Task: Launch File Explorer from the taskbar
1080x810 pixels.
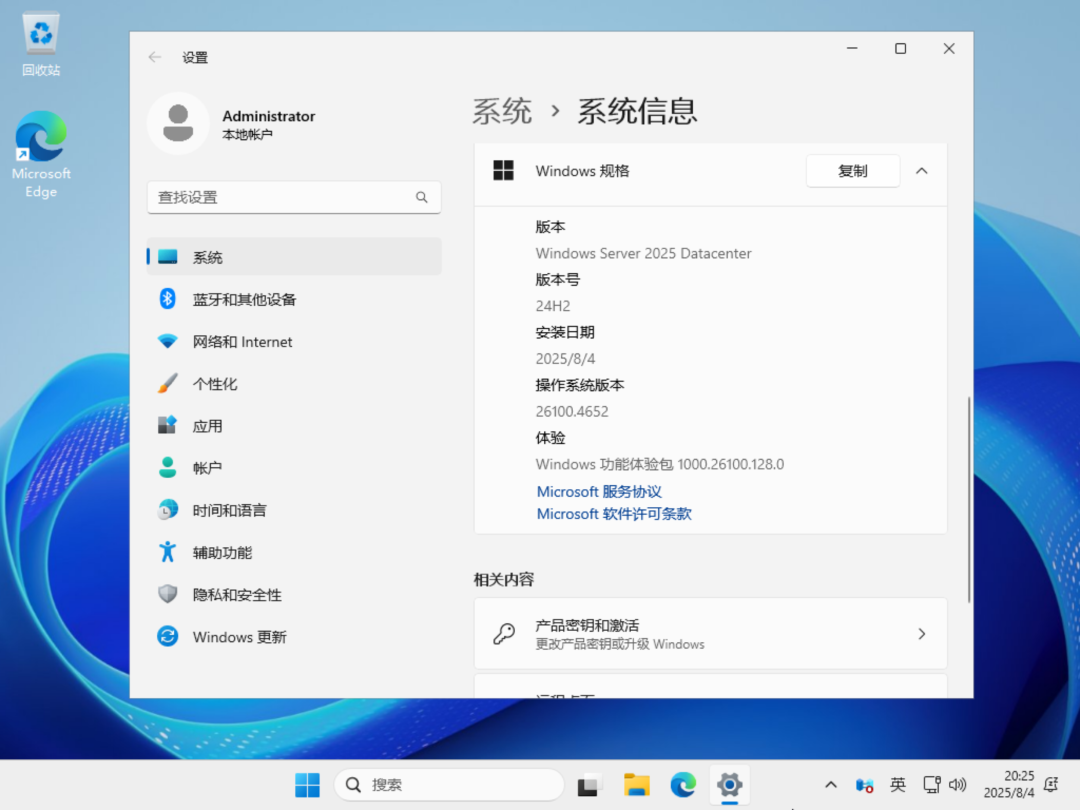Action: 636,785
